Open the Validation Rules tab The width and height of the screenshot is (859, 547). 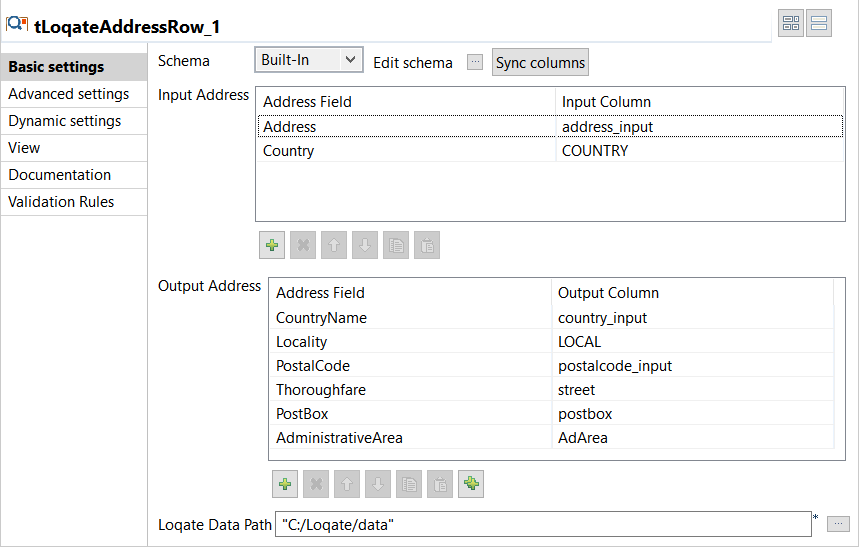point(61,202)
